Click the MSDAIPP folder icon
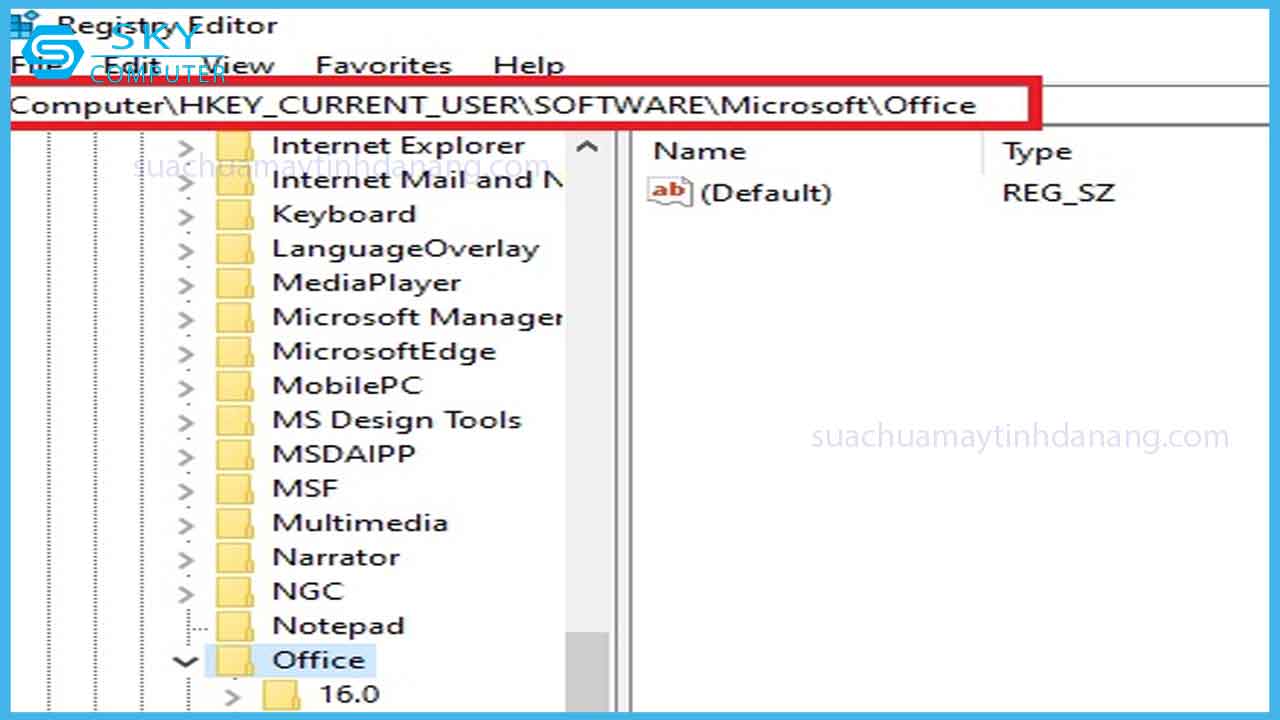 [x=235, y=454]
